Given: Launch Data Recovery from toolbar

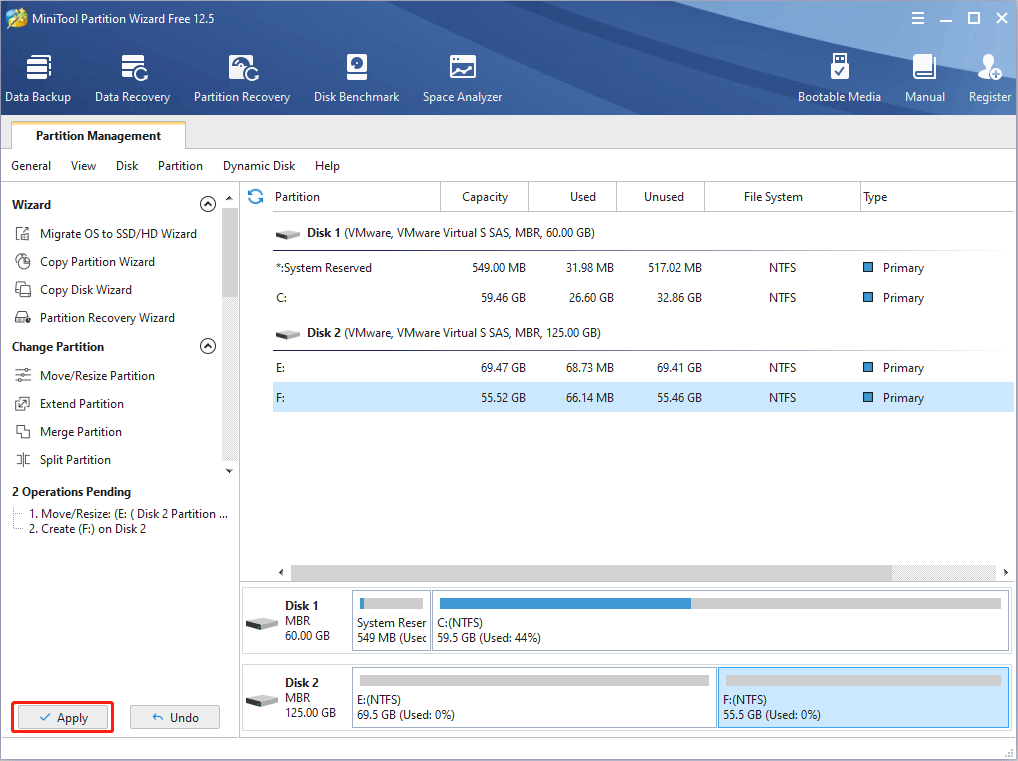Looking at the screenshot, I should (x=132, y=79).
